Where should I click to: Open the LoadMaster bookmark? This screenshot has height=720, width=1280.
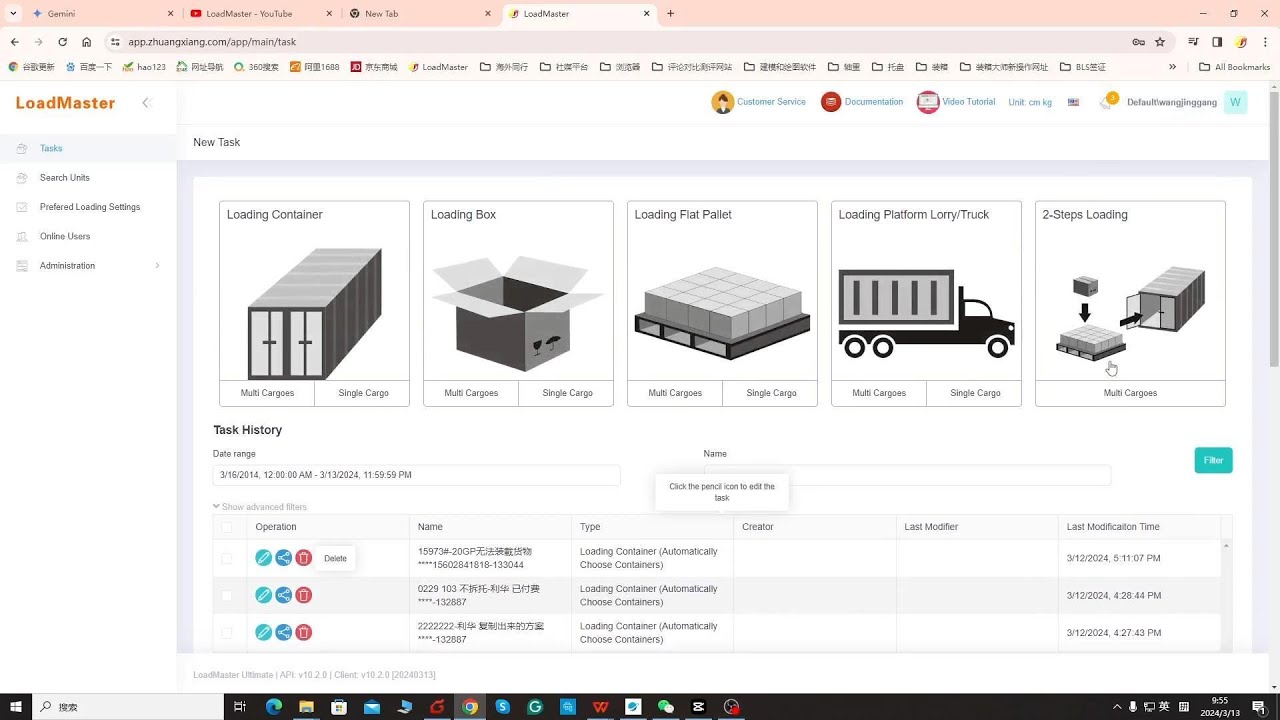pyautogui.click(x=438, y=67)
